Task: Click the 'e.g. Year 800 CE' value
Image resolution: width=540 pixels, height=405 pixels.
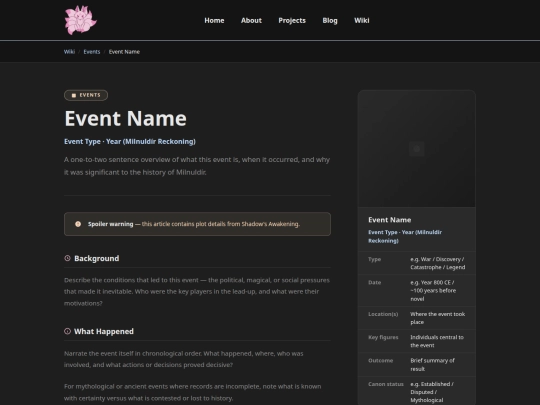Action: [x=433, y=290]
